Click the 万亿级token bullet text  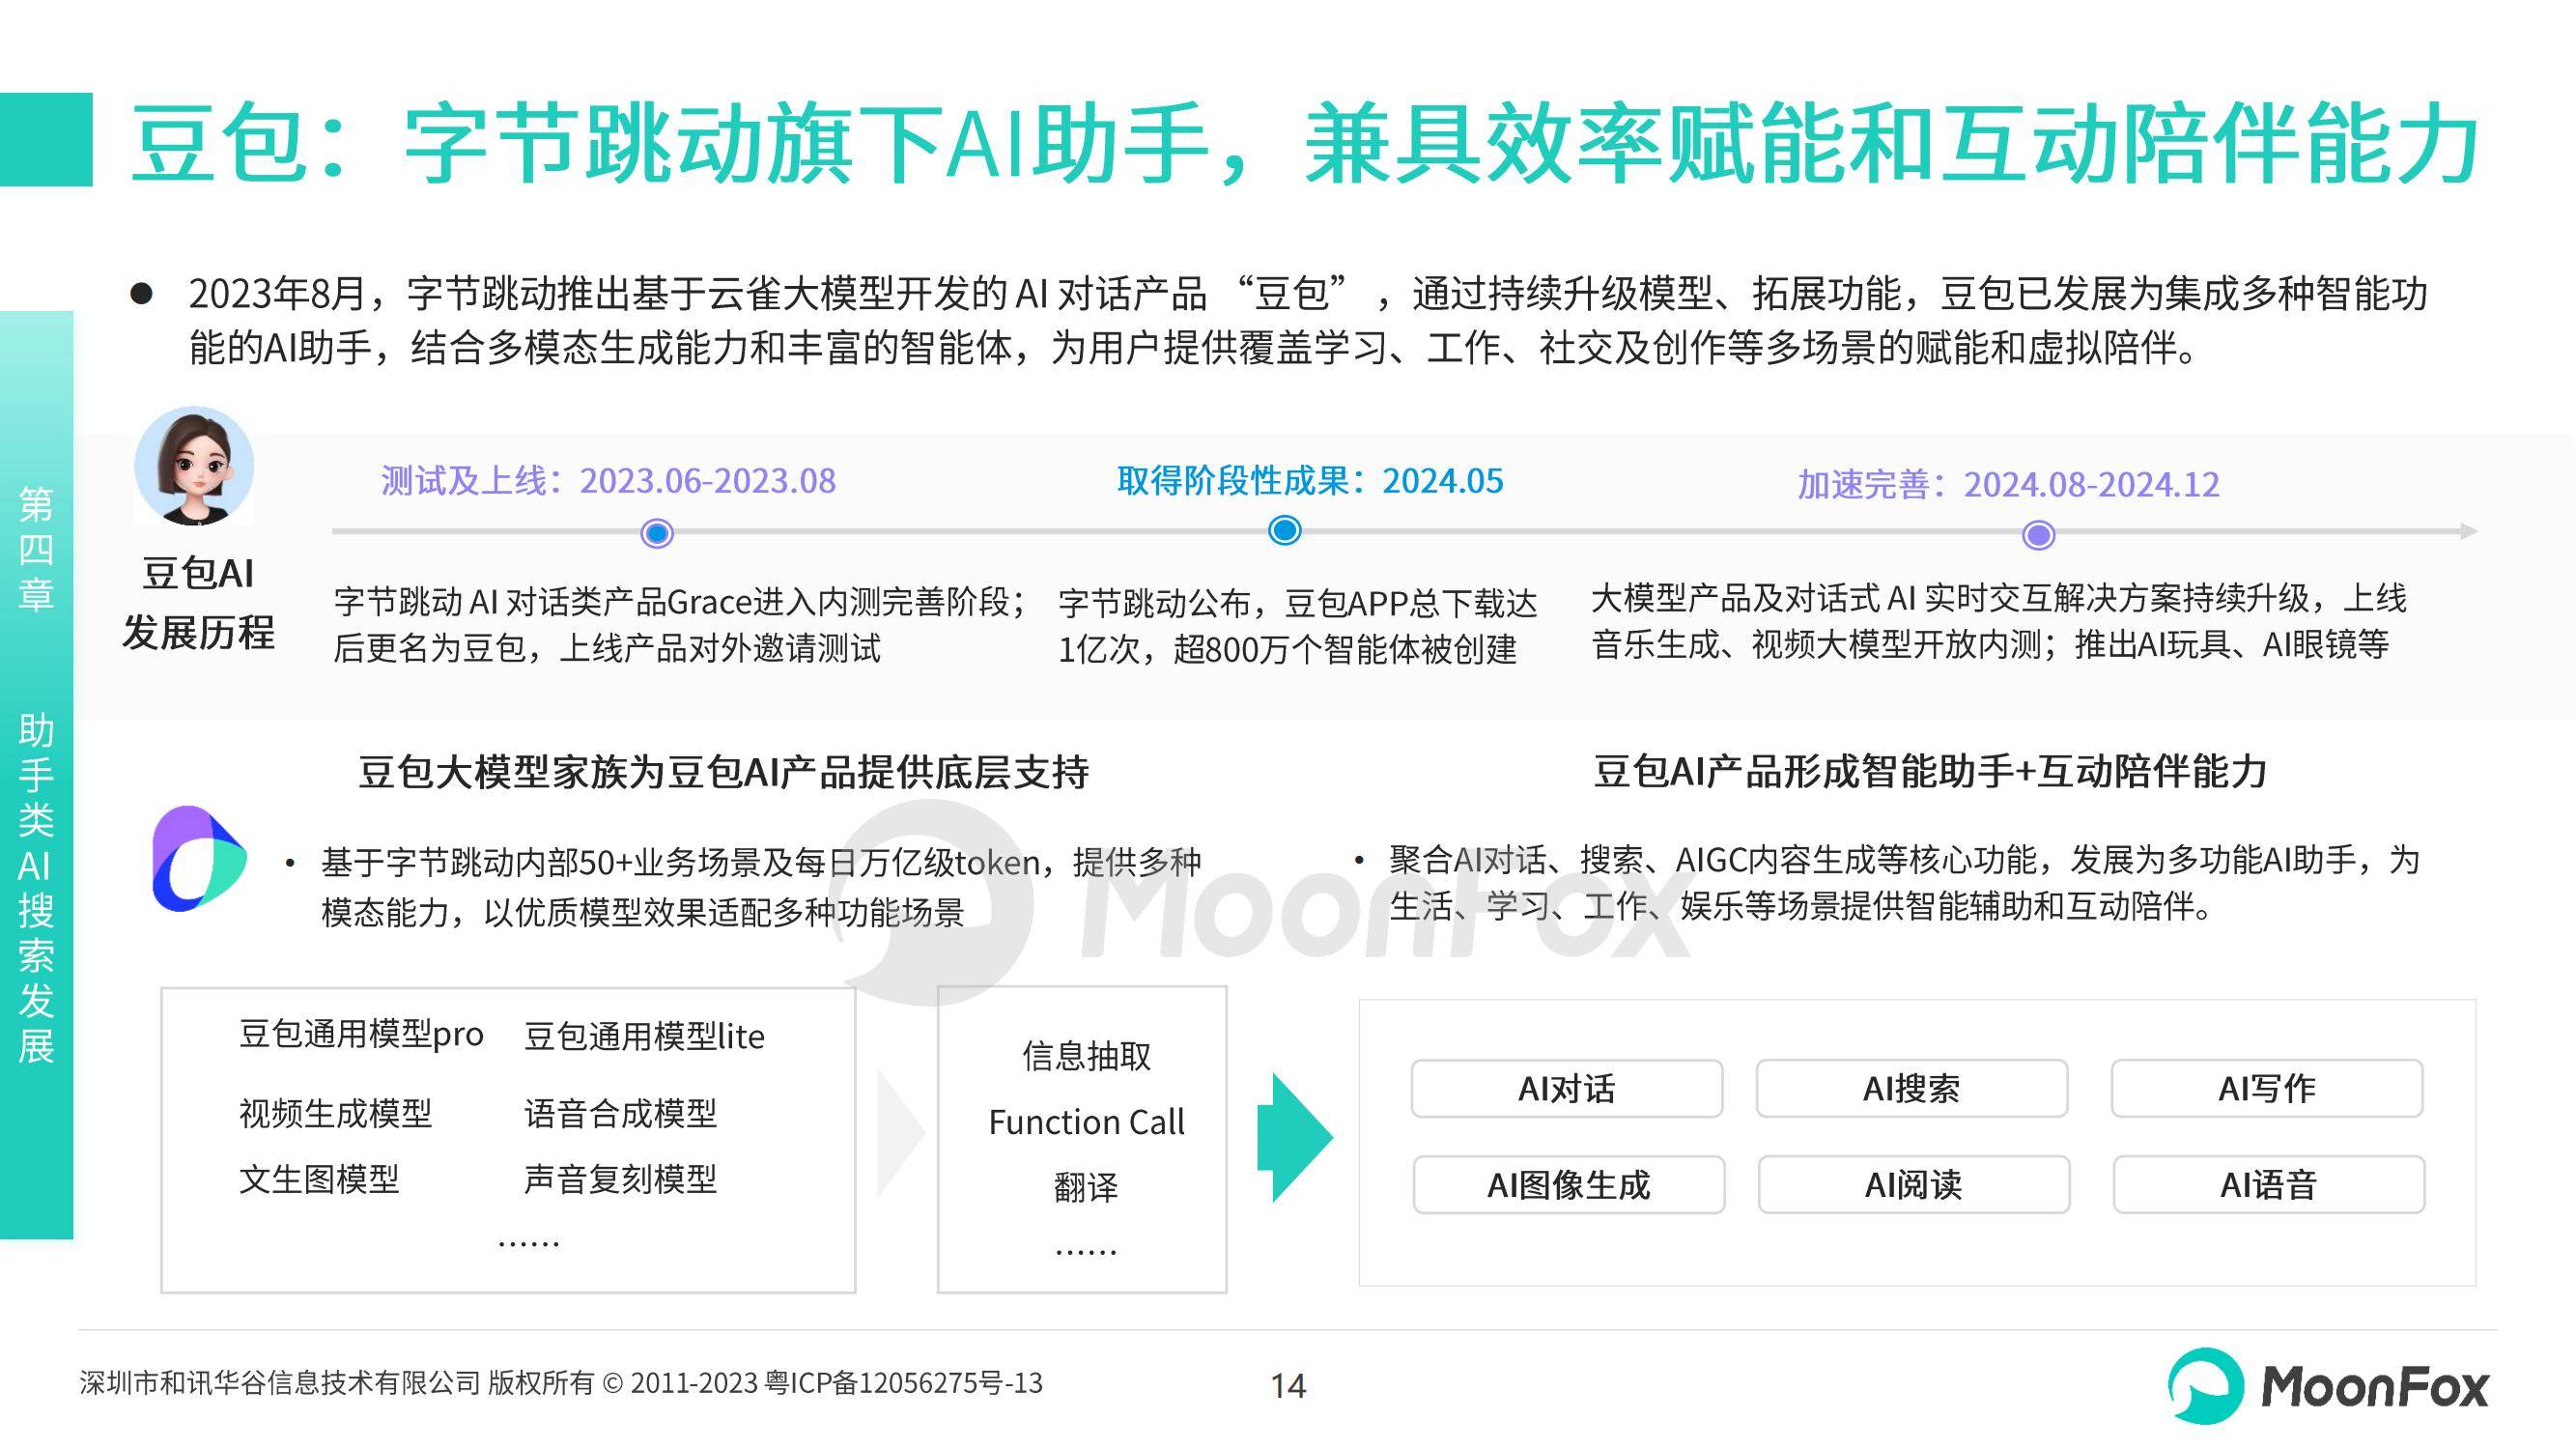[760, 886]
